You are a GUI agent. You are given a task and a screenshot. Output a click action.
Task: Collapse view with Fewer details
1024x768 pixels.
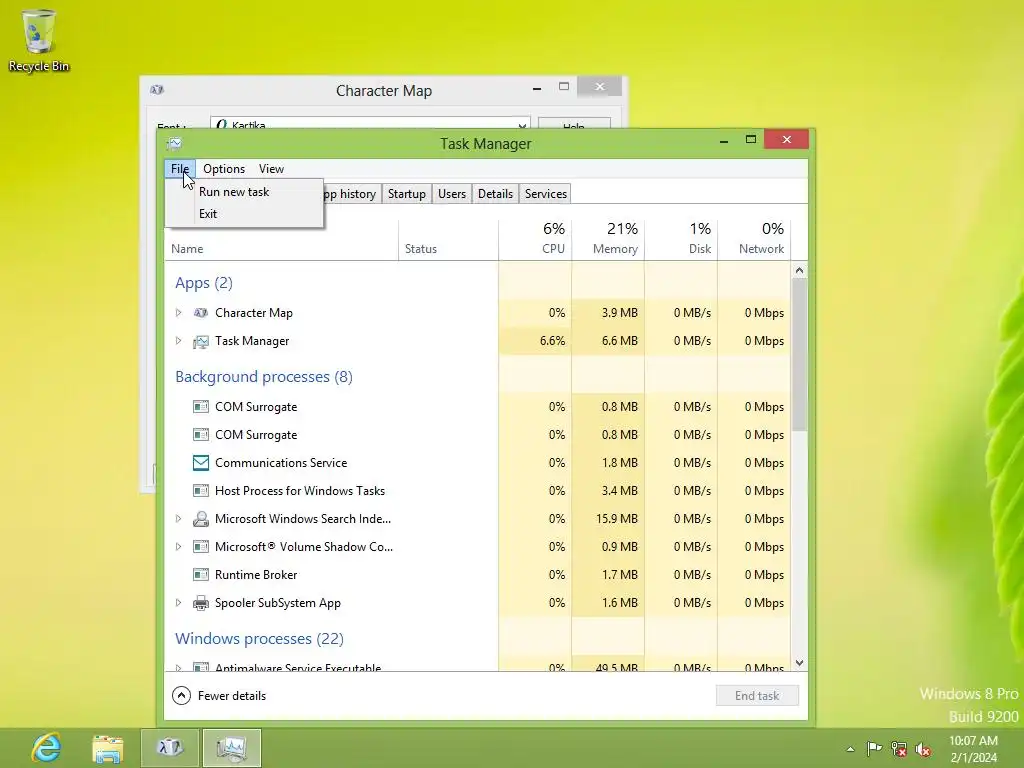tap(219, 696)
